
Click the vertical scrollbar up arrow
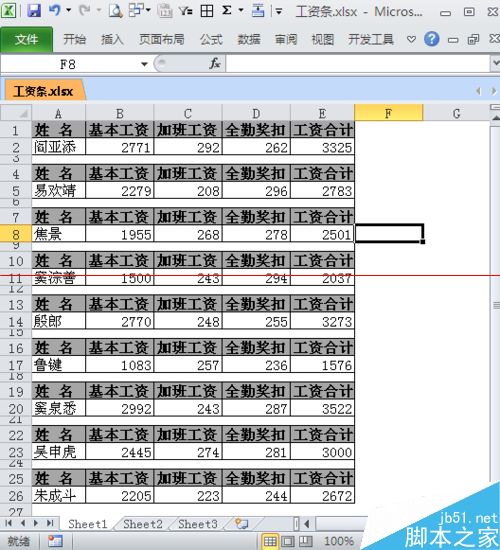(x=495, y=118)
